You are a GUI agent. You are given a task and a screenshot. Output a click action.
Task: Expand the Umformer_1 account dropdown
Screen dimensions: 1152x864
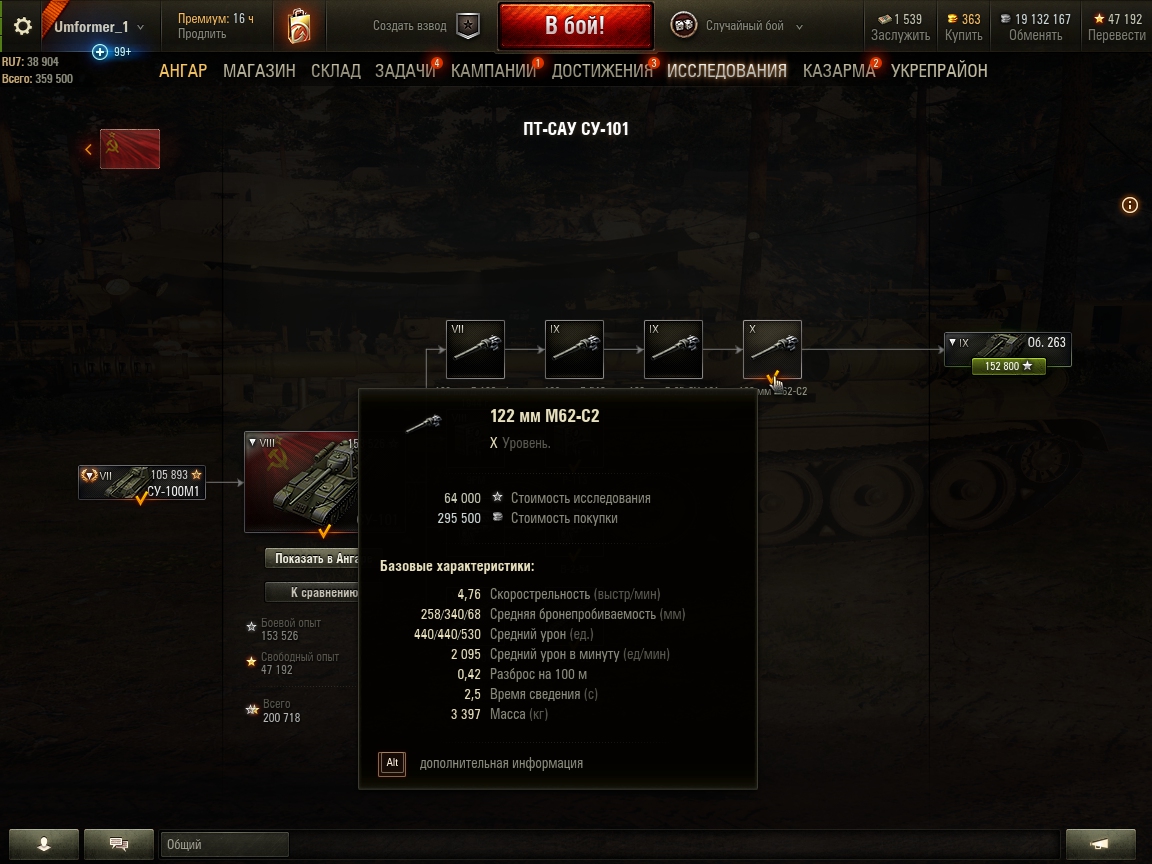(140, 27)
